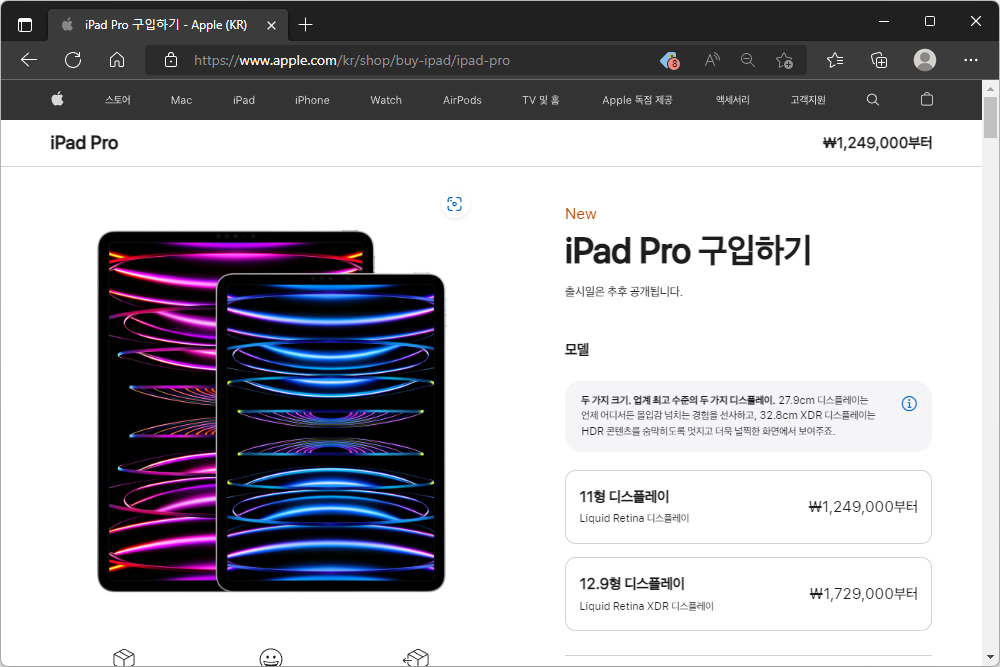Open the shopping coupons icon with badge
The width and height of the screenshot is (1000, 667).
pos(670,61)
